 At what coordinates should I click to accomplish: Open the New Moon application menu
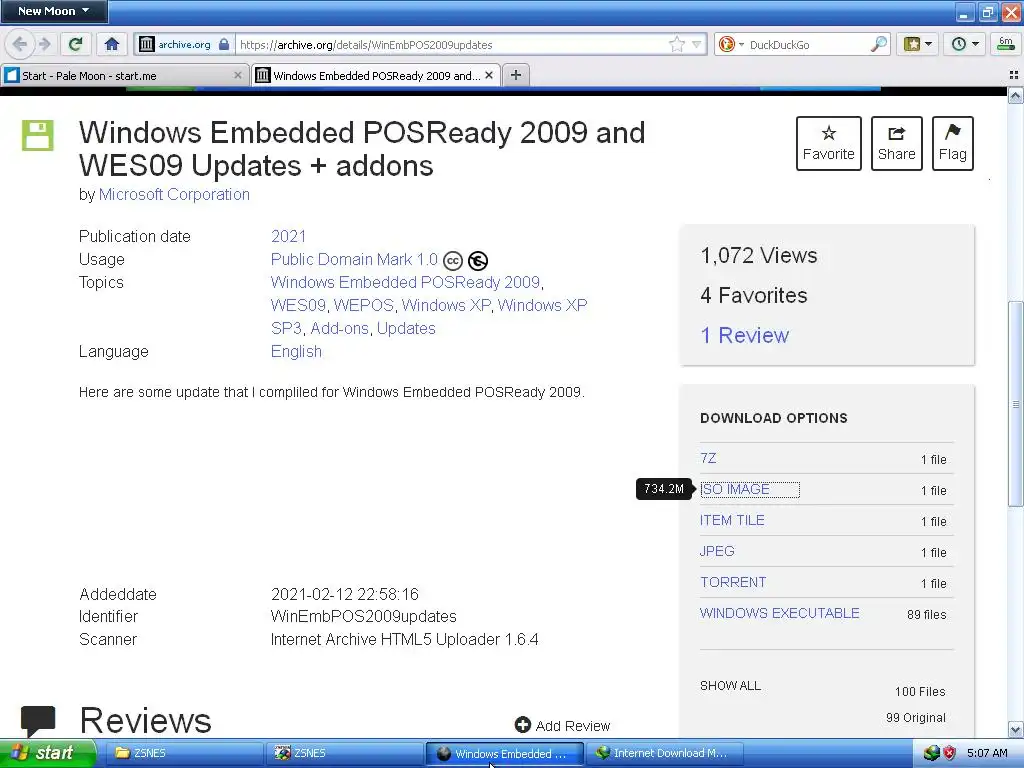(54, 11)
